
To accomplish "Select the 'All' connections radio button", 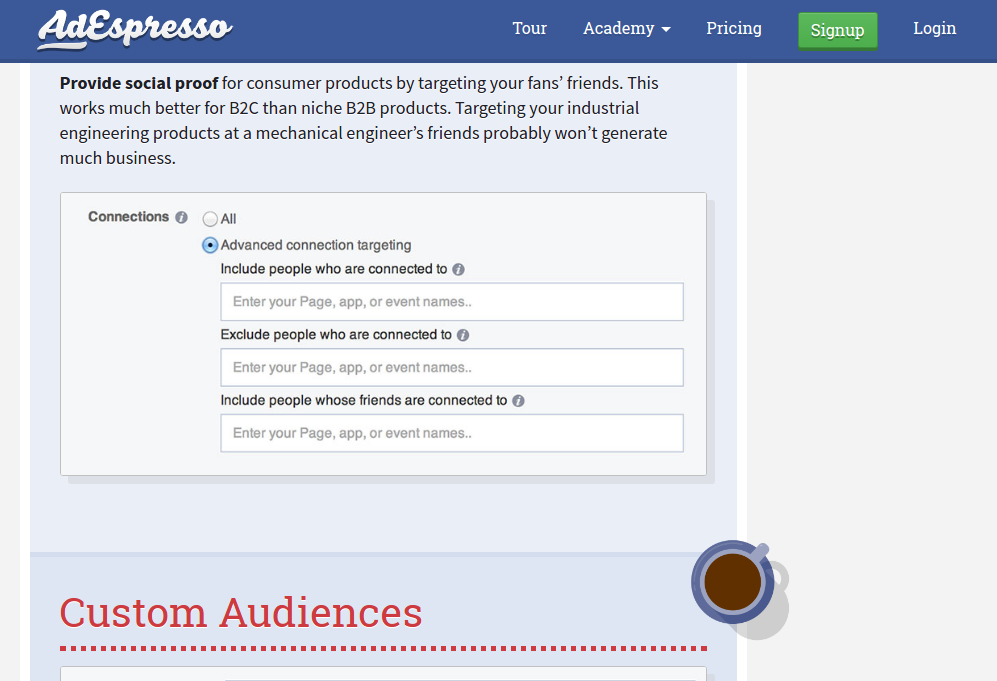I will point(210,219).
